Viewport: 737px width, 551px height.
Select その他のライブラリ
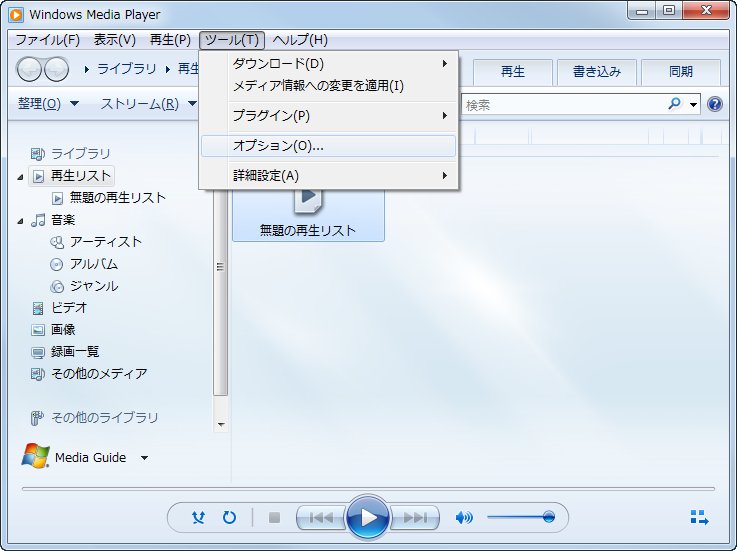click(104, 417)
